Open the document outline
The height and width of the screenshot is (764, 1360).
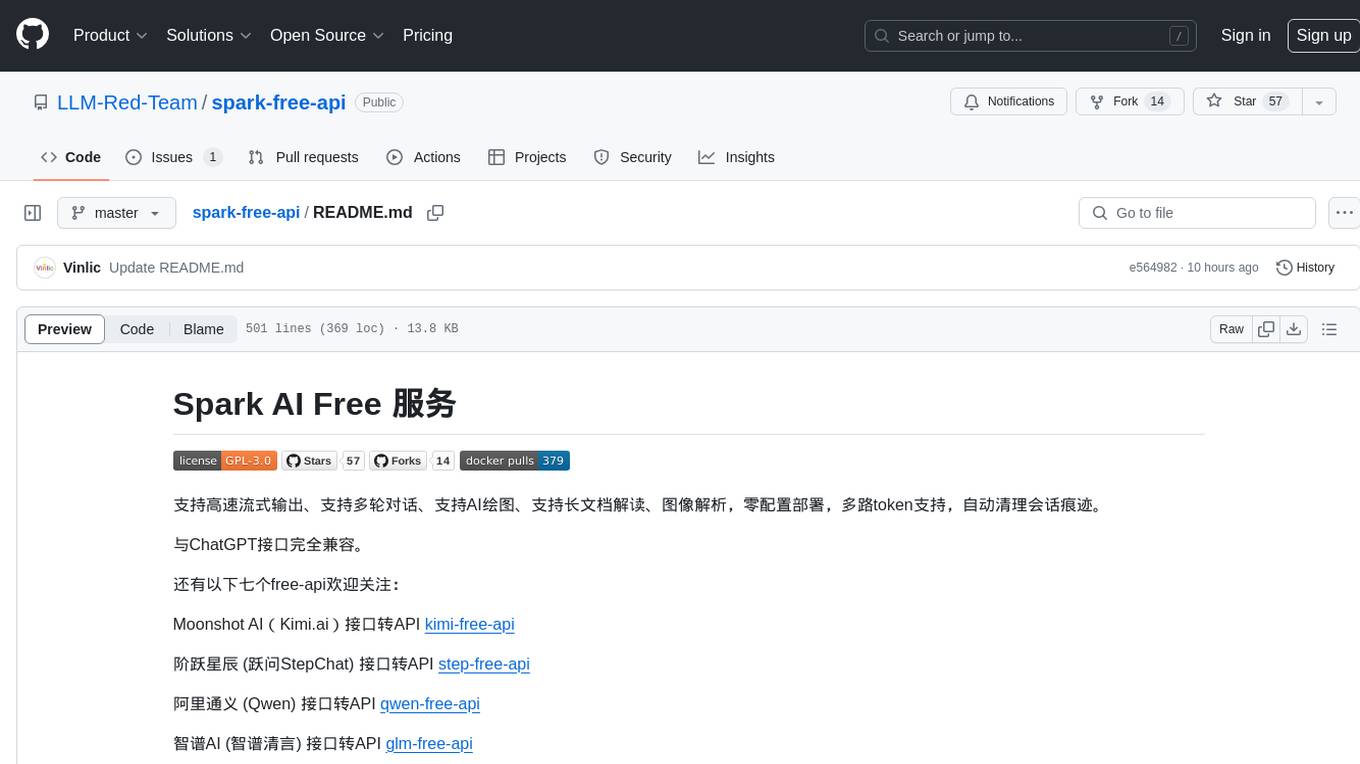click(x=1329, y=329)
